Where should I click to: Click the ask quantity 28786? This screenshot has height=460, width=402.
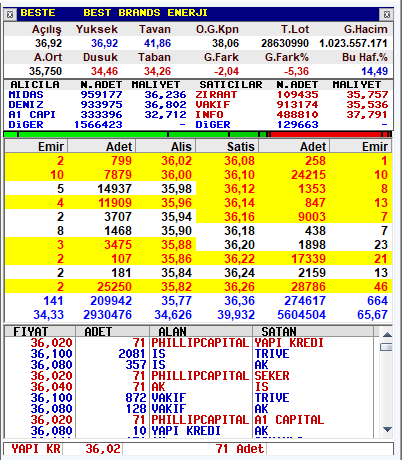coord(308,287)
